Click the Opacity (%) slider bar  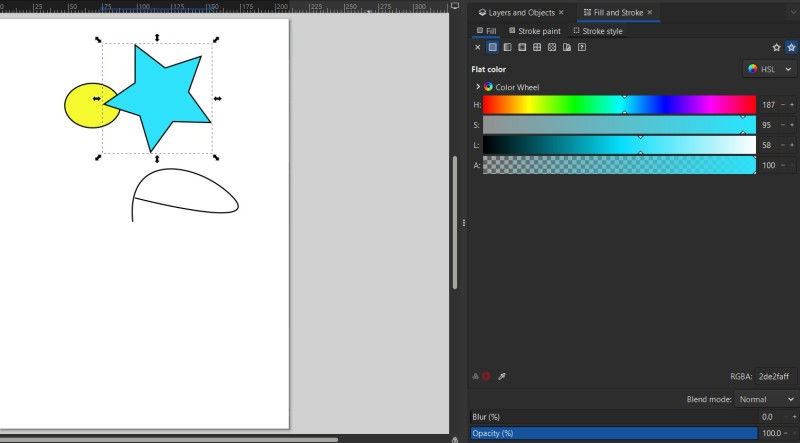[613, 433]
